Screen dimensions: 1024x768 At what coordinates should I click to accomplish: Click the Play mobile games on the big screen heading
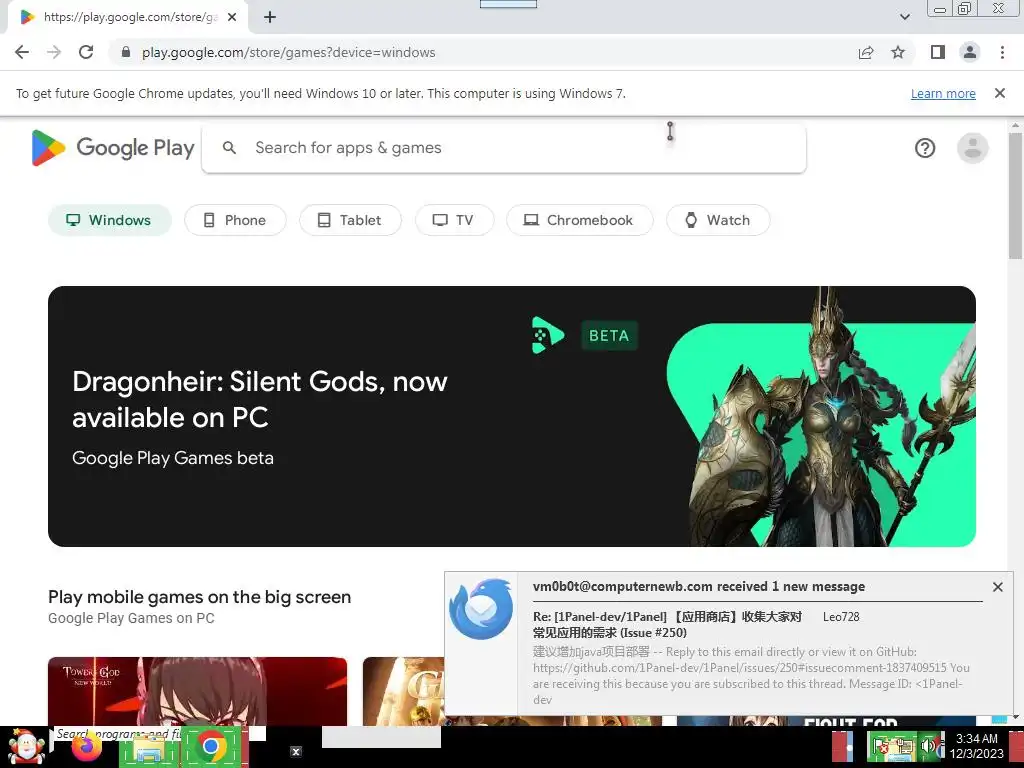(x=199, y=597)
